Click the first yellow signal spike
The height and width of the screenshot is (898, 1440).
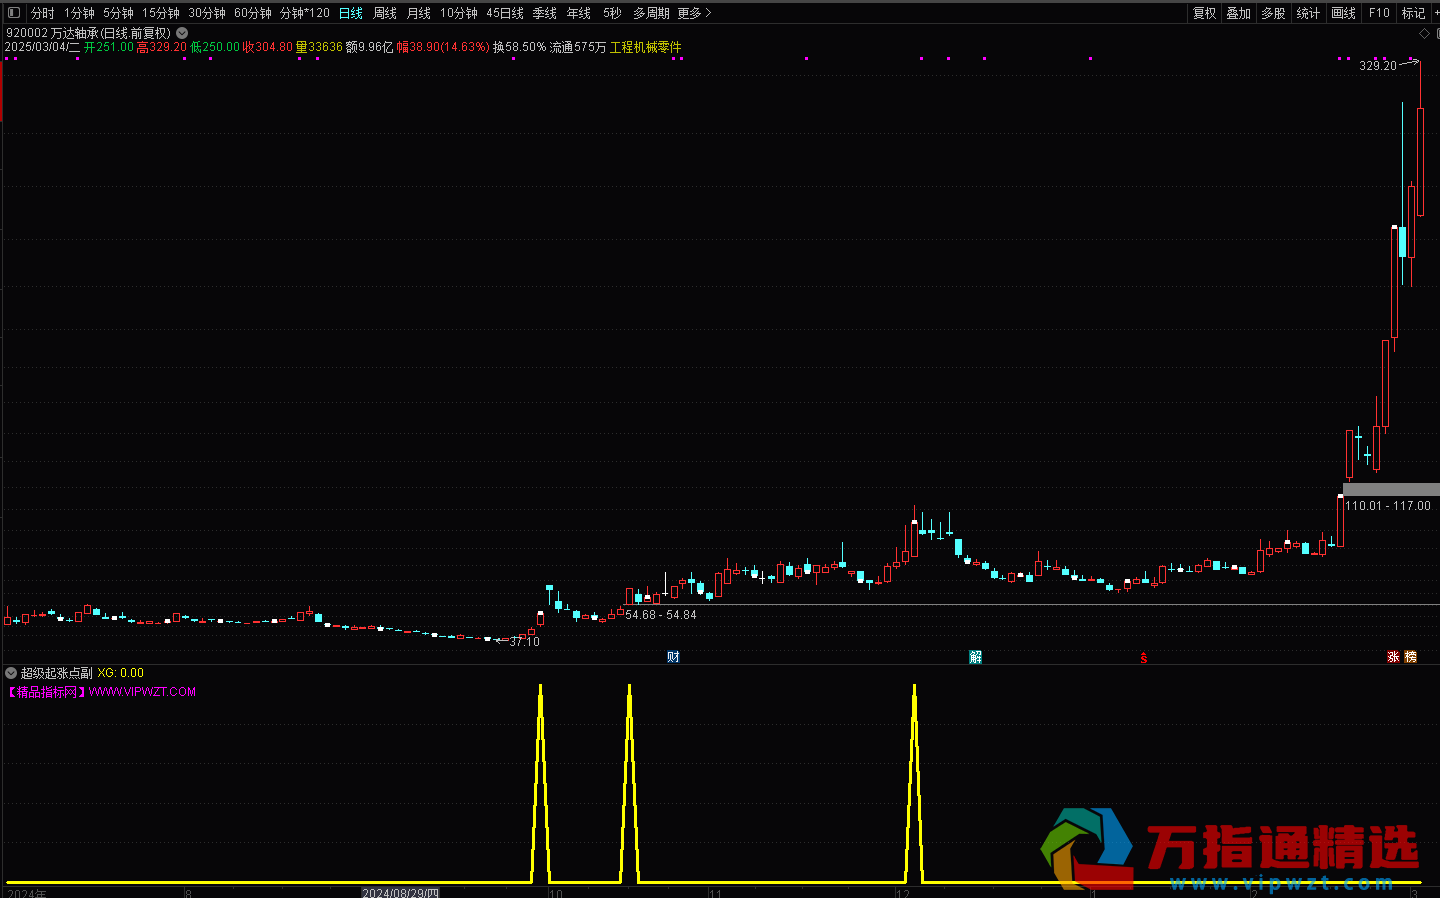coord(541,785)
